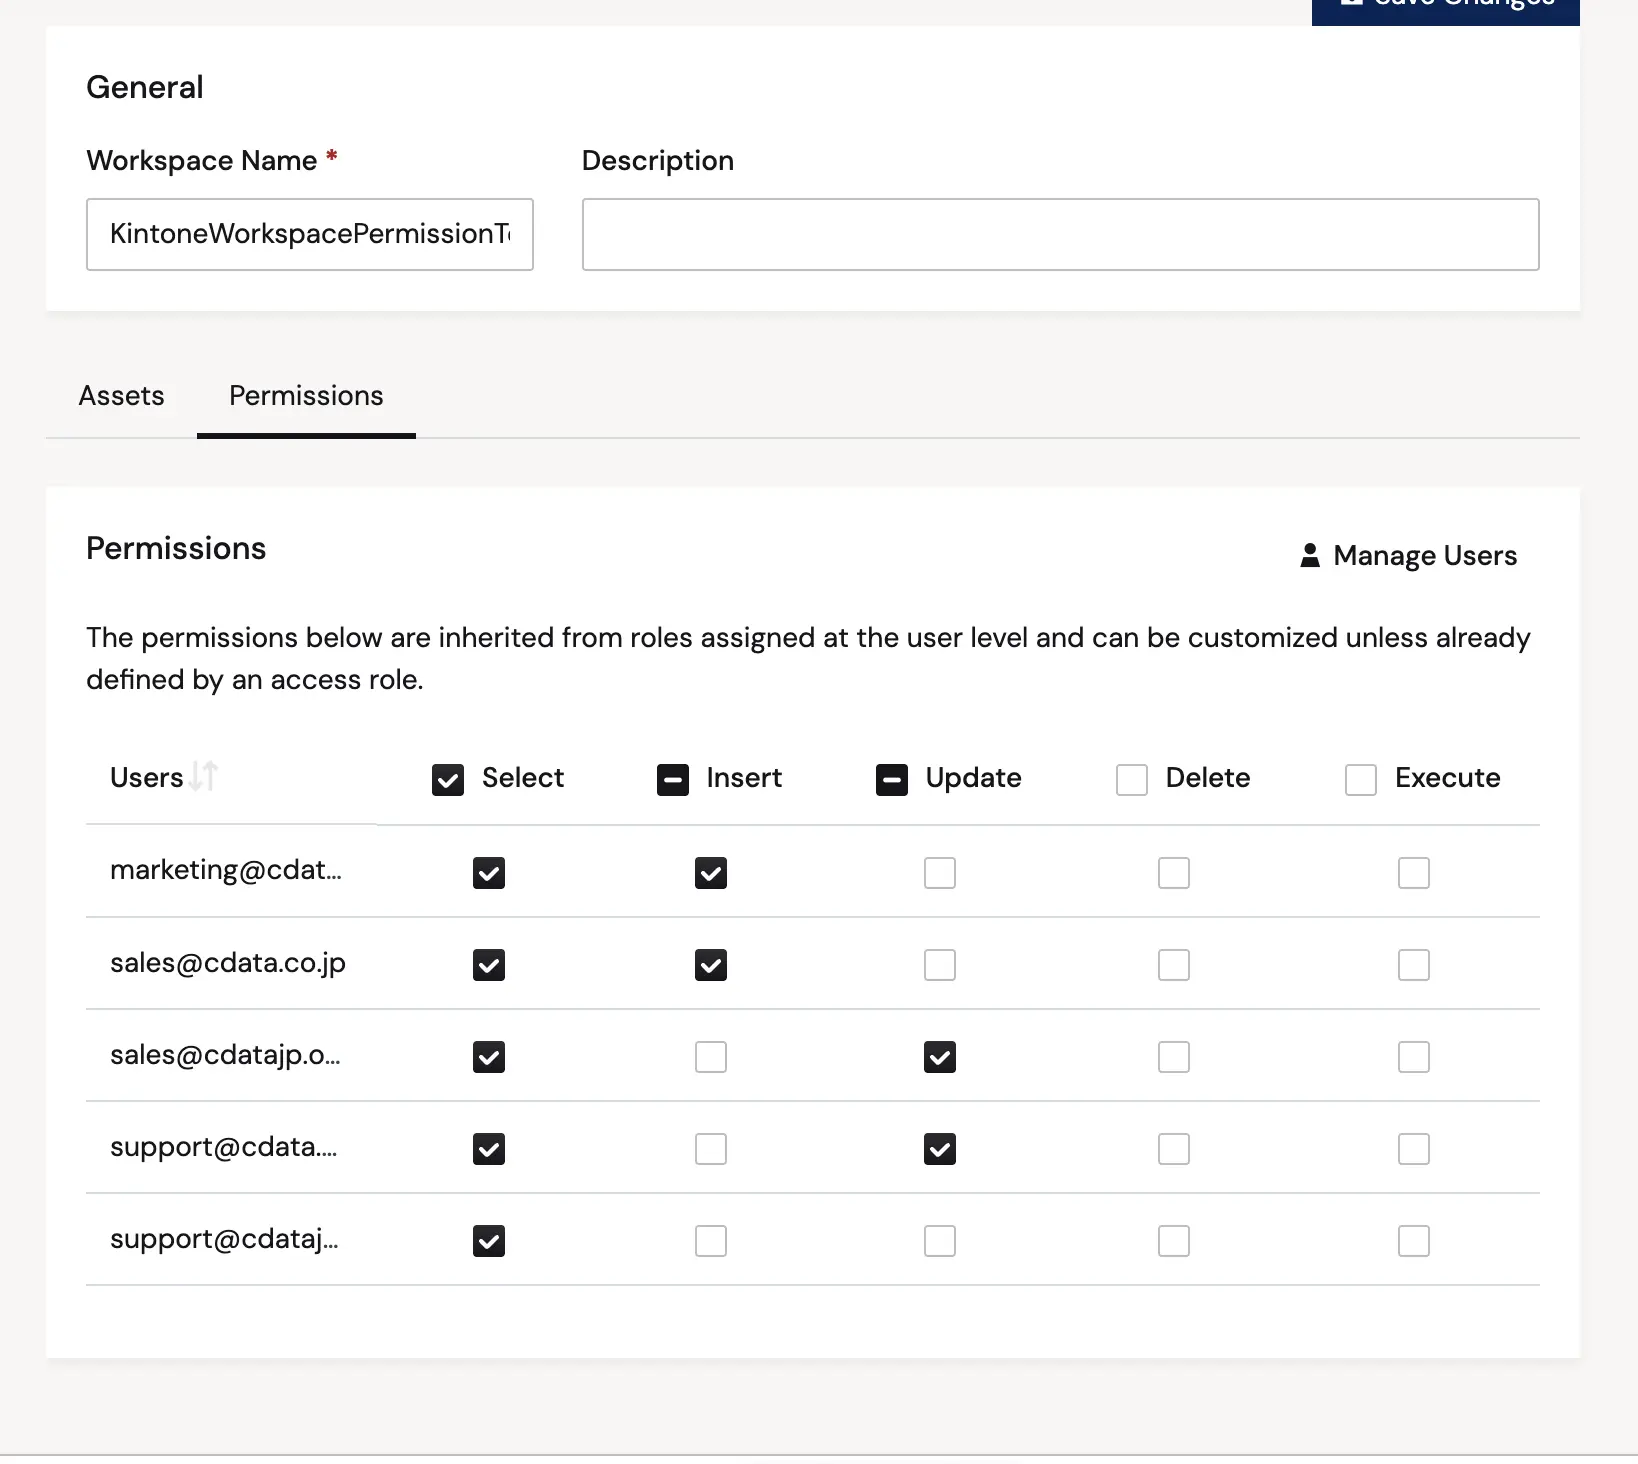Uncheck Update for sales@cdatajp.o... user
The height and width of the screenshot is (1464, 1638).
[x=940, y=1057]
